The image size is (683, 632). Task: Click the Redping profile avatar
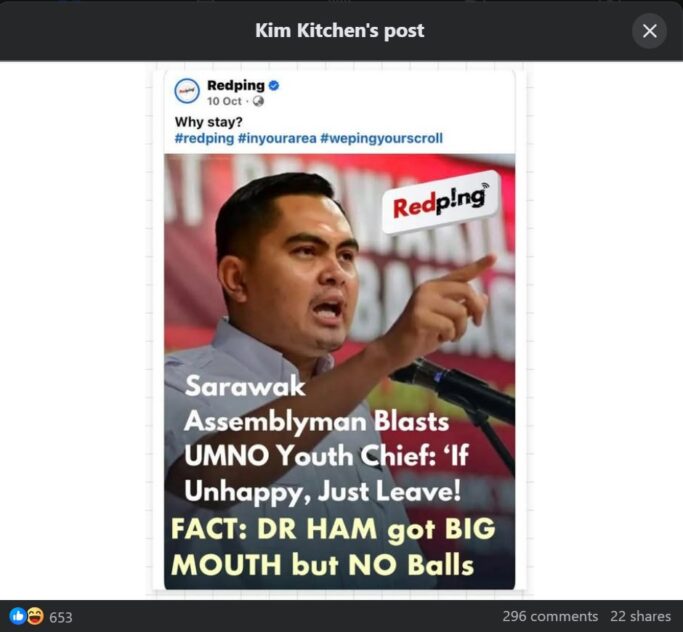(x=187, y=91)
